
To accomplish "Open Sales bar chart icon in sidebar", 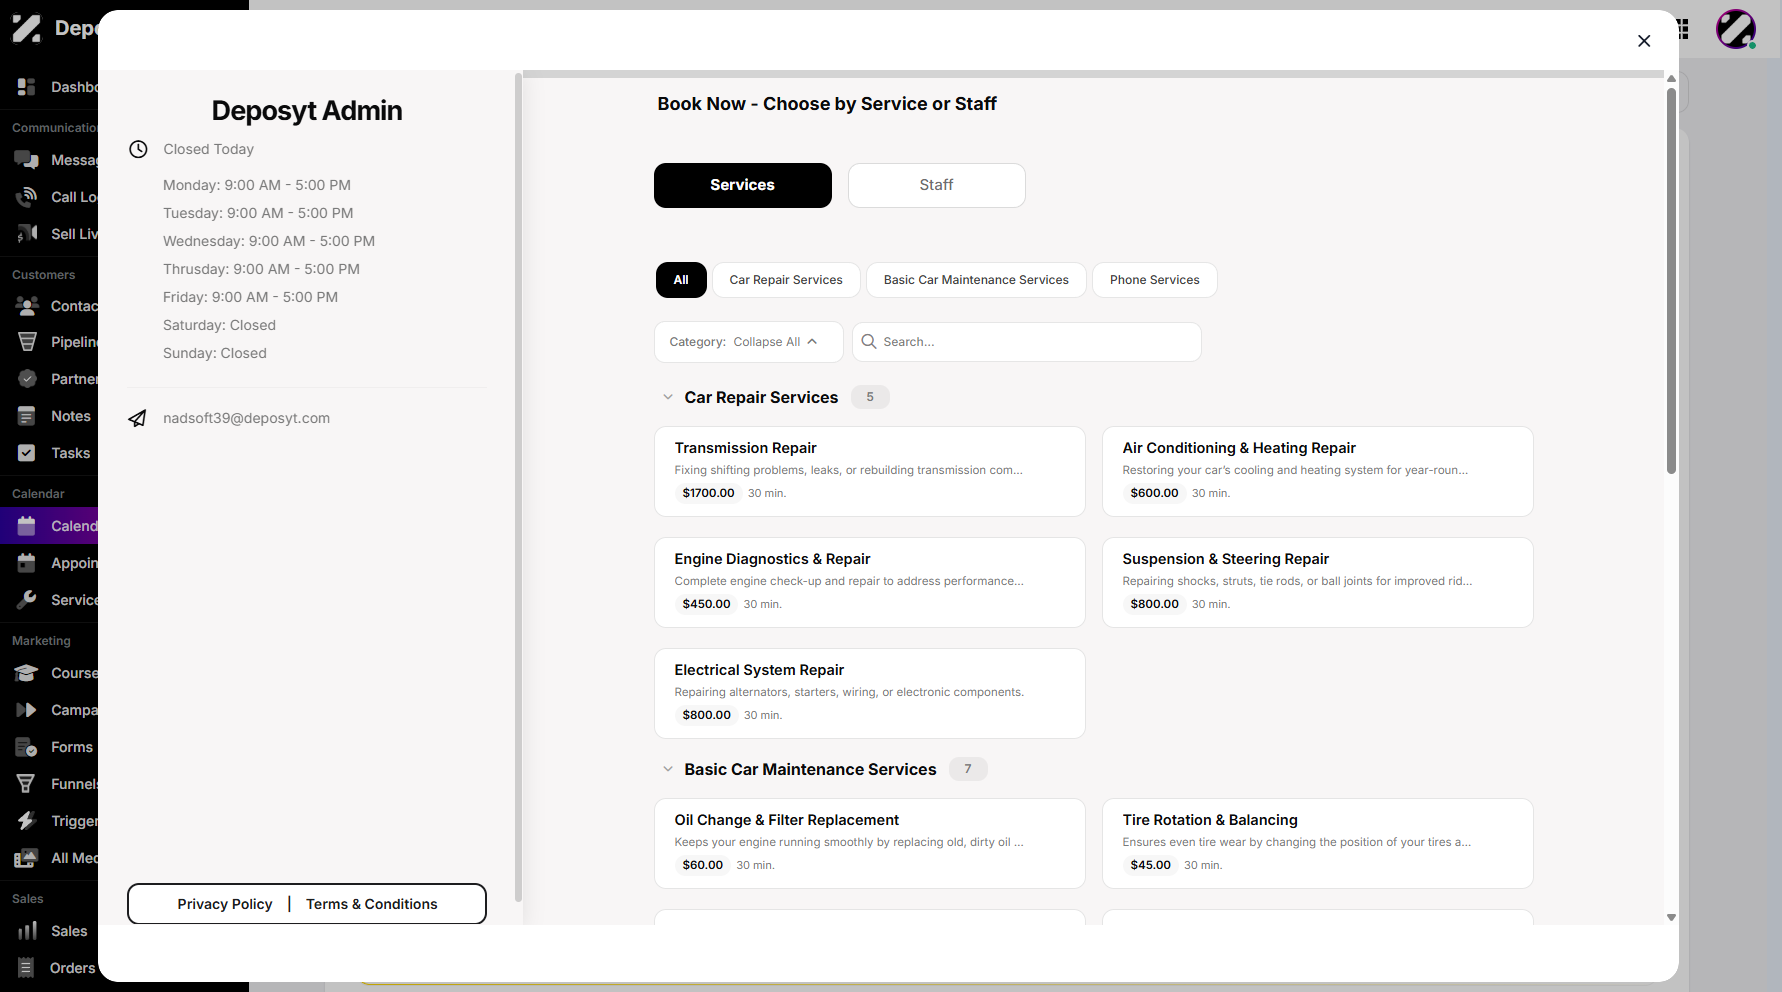I will pos(27,931).
